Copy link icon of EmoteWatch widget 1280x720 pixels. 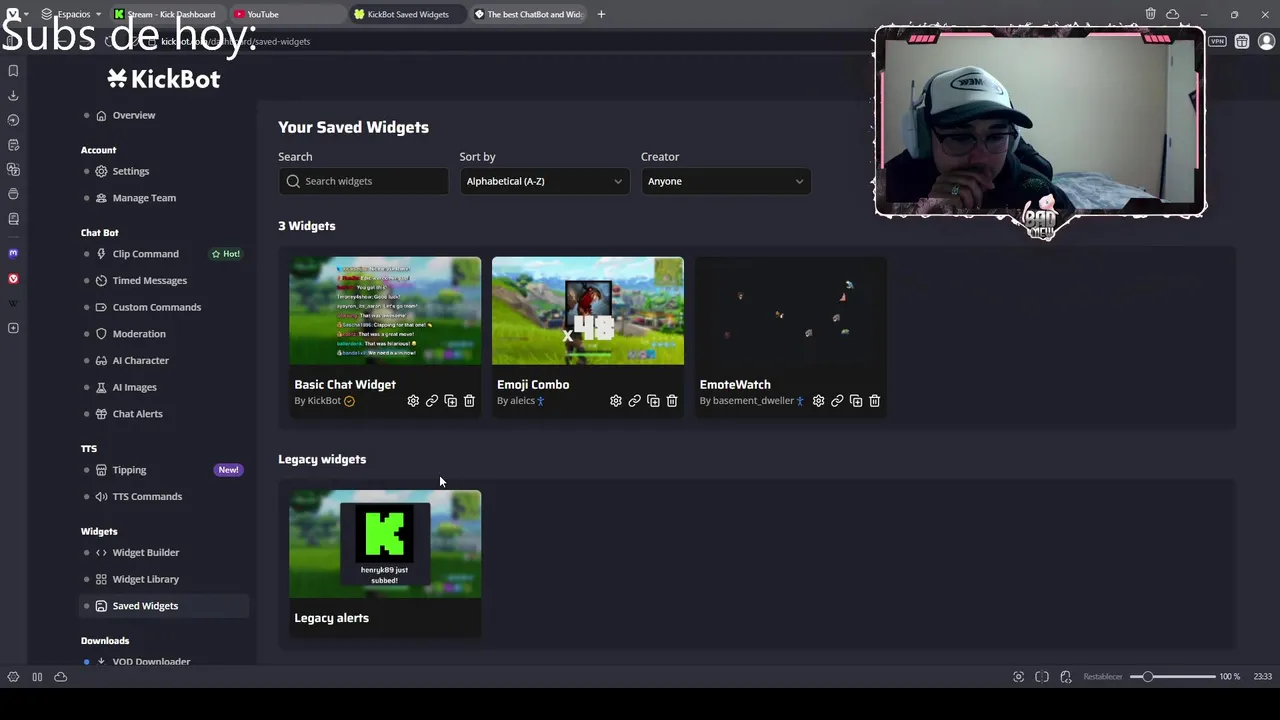(837, 401)
